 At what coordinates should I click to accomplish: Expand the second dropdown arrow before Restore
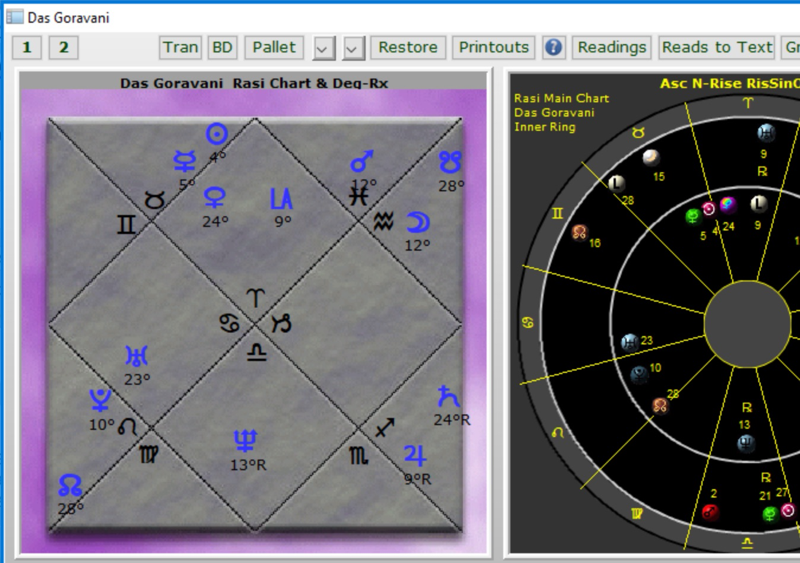[353, 47]
